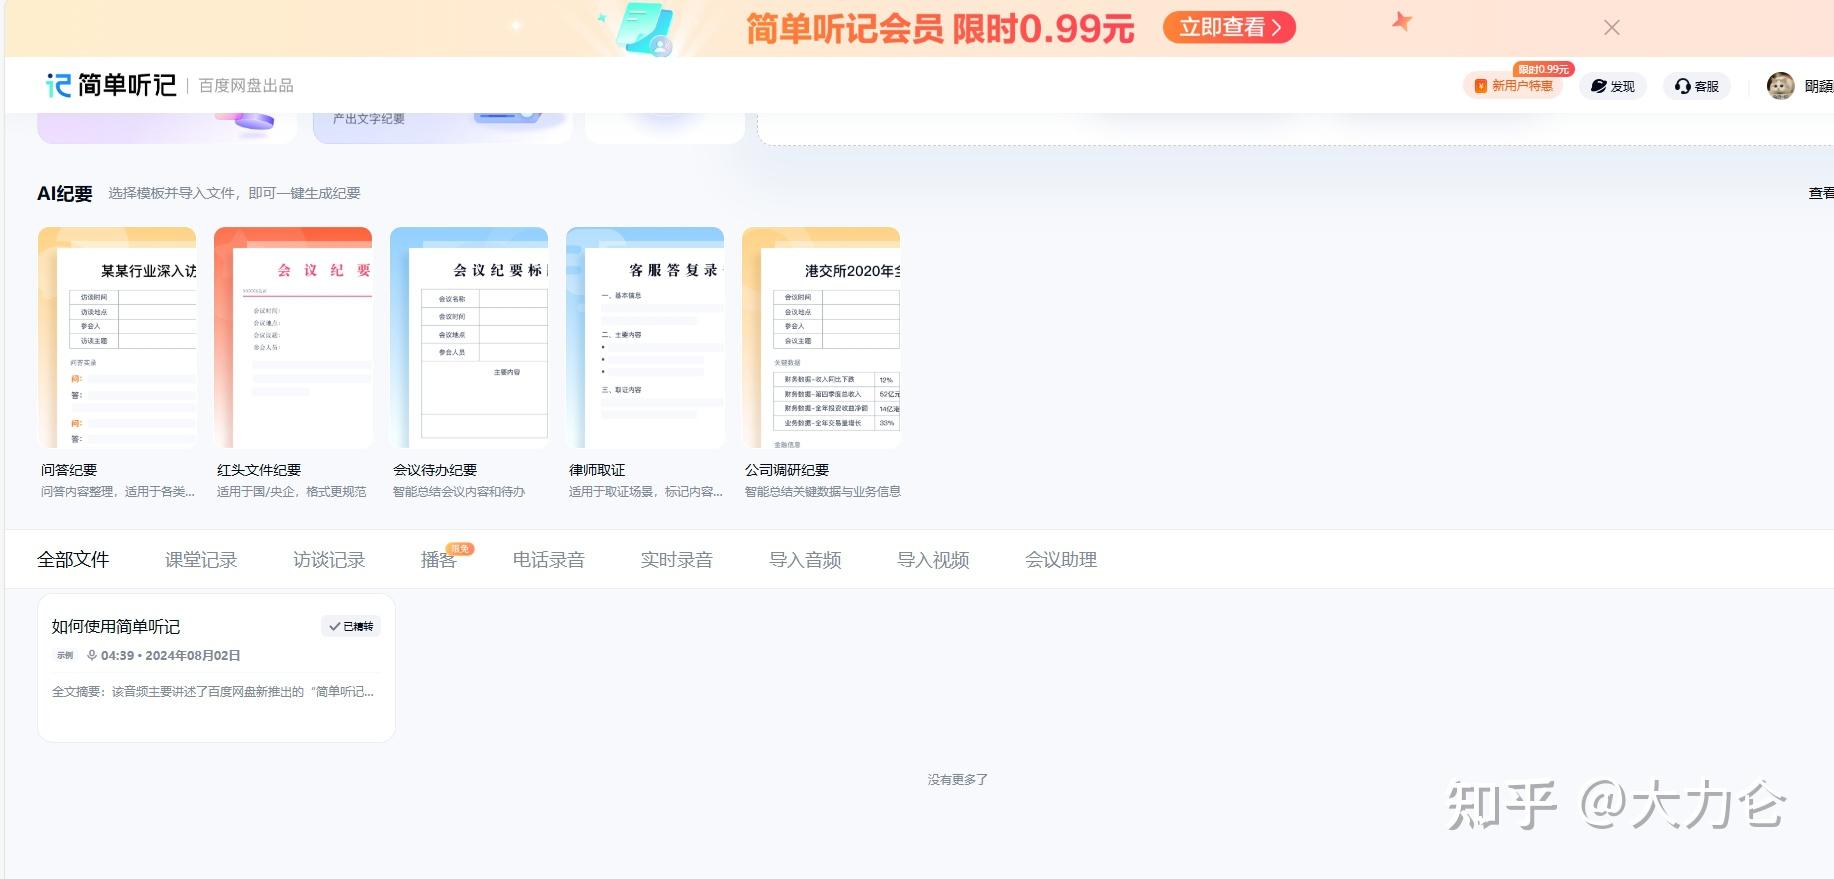Open the 发现 button
The image size is (1834, 879).
[x=1612, y=86]
